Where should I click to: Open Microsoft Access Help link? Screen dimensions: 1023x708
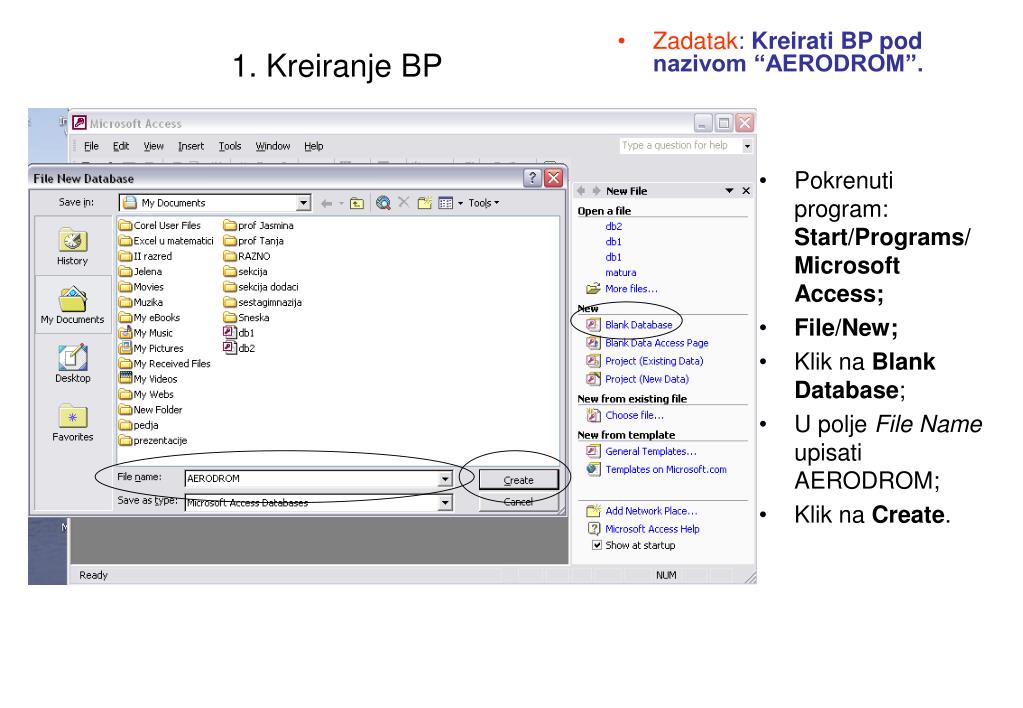click(652, 529)
